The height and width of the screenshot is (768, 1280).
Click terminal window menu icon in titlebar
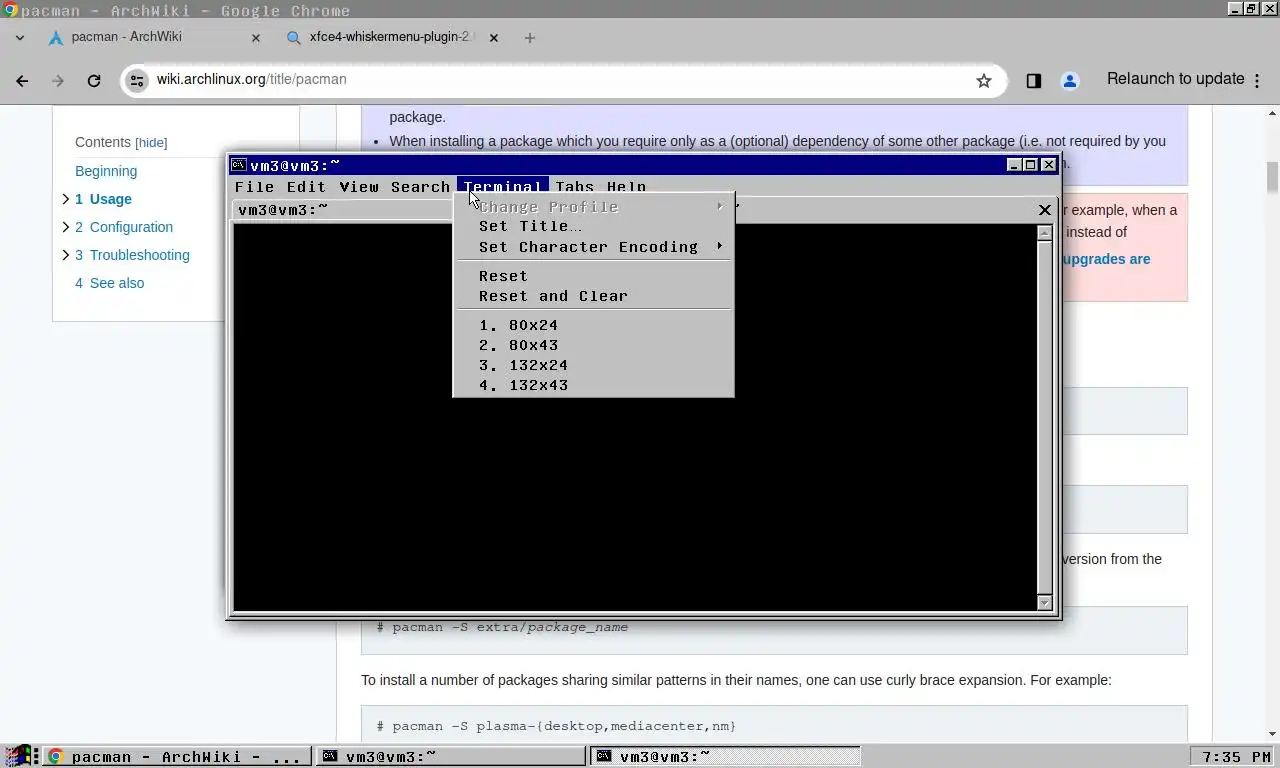pyautogui.click(x=238, y=165)
